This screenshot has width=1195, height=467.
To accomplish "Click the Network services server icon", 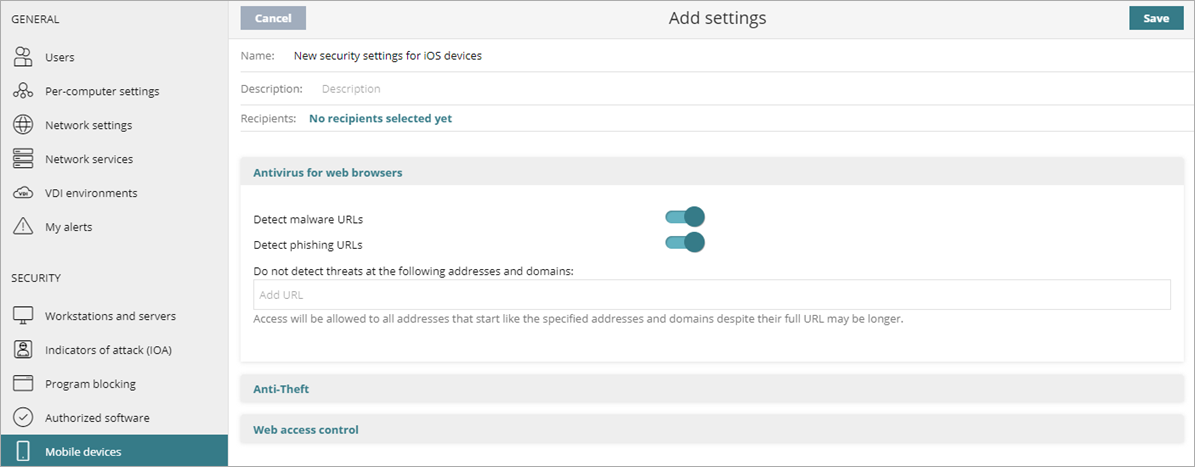I will coord(23,159).
